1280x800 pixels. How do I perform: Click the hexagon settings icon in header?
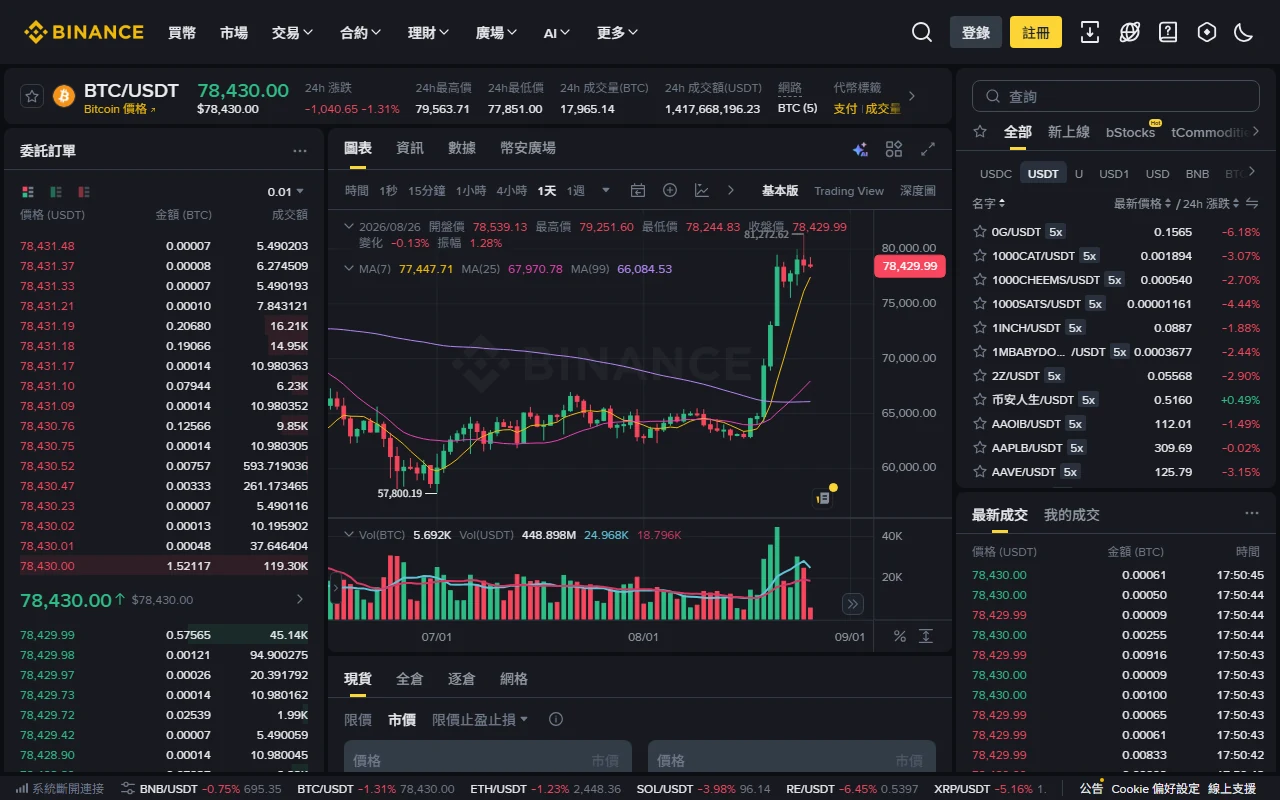point(1207,32)
